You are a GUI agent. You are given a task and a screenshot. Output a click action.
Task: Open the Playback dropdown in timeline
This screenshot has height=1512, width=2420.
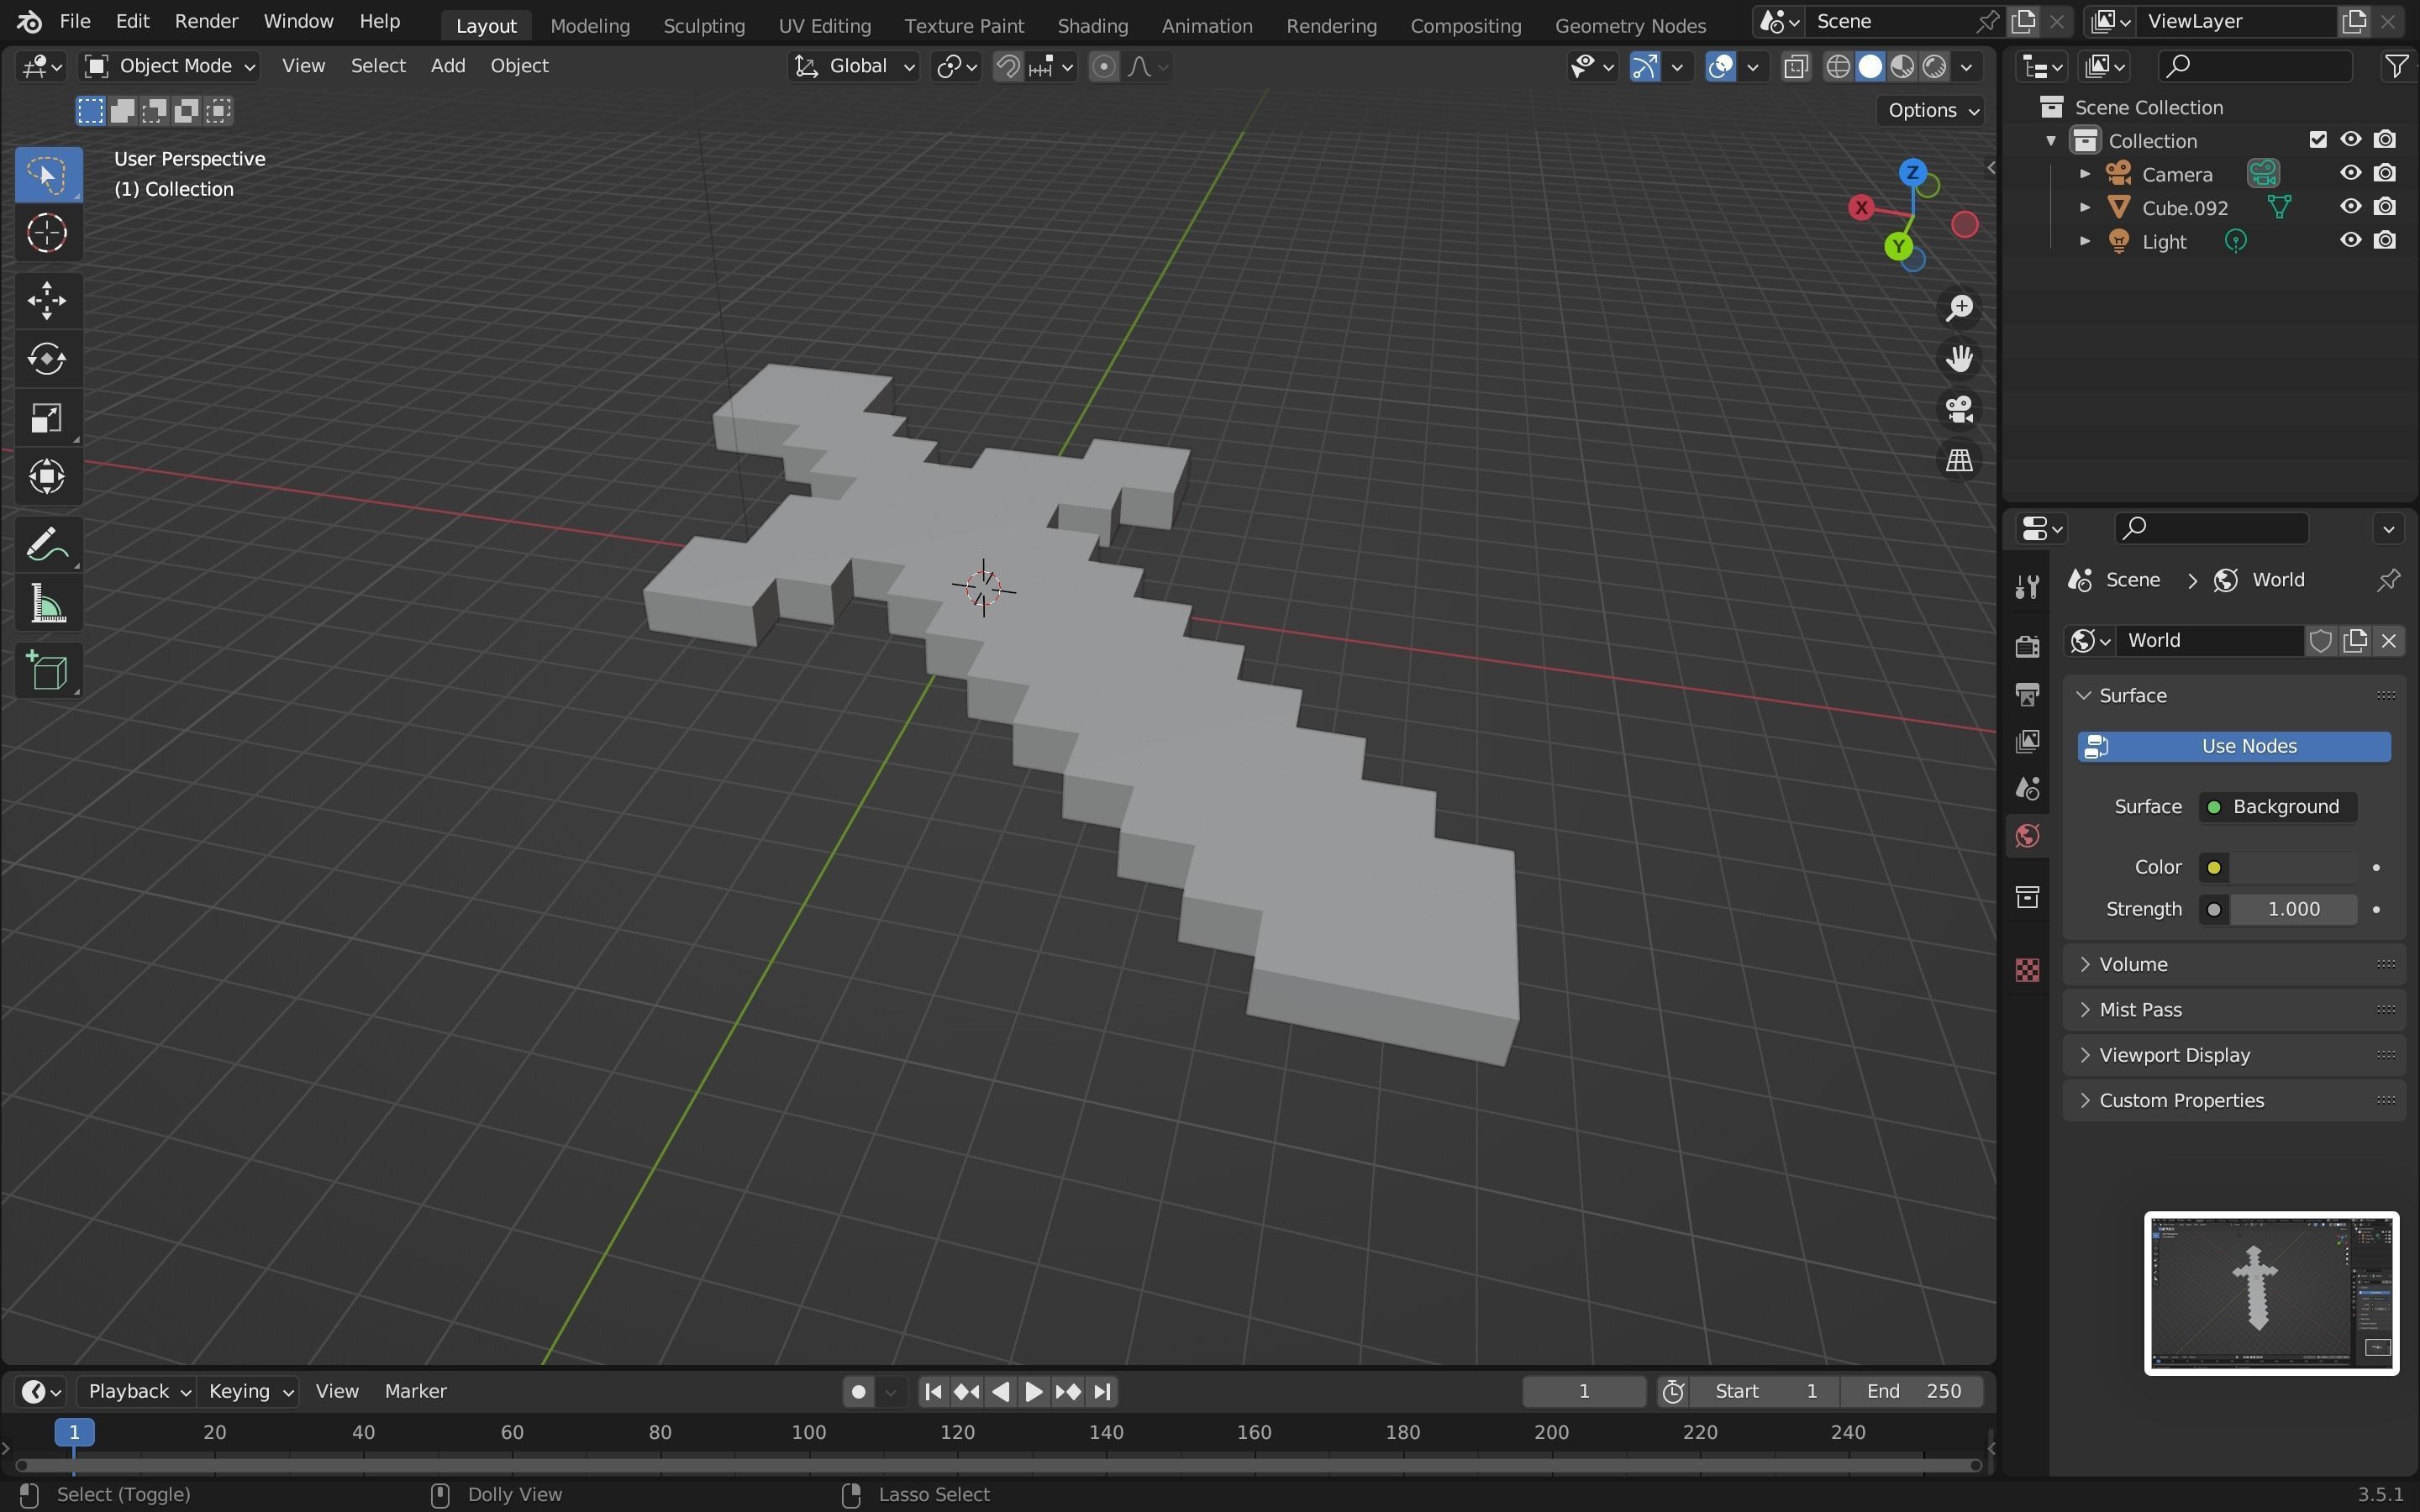138,1392
